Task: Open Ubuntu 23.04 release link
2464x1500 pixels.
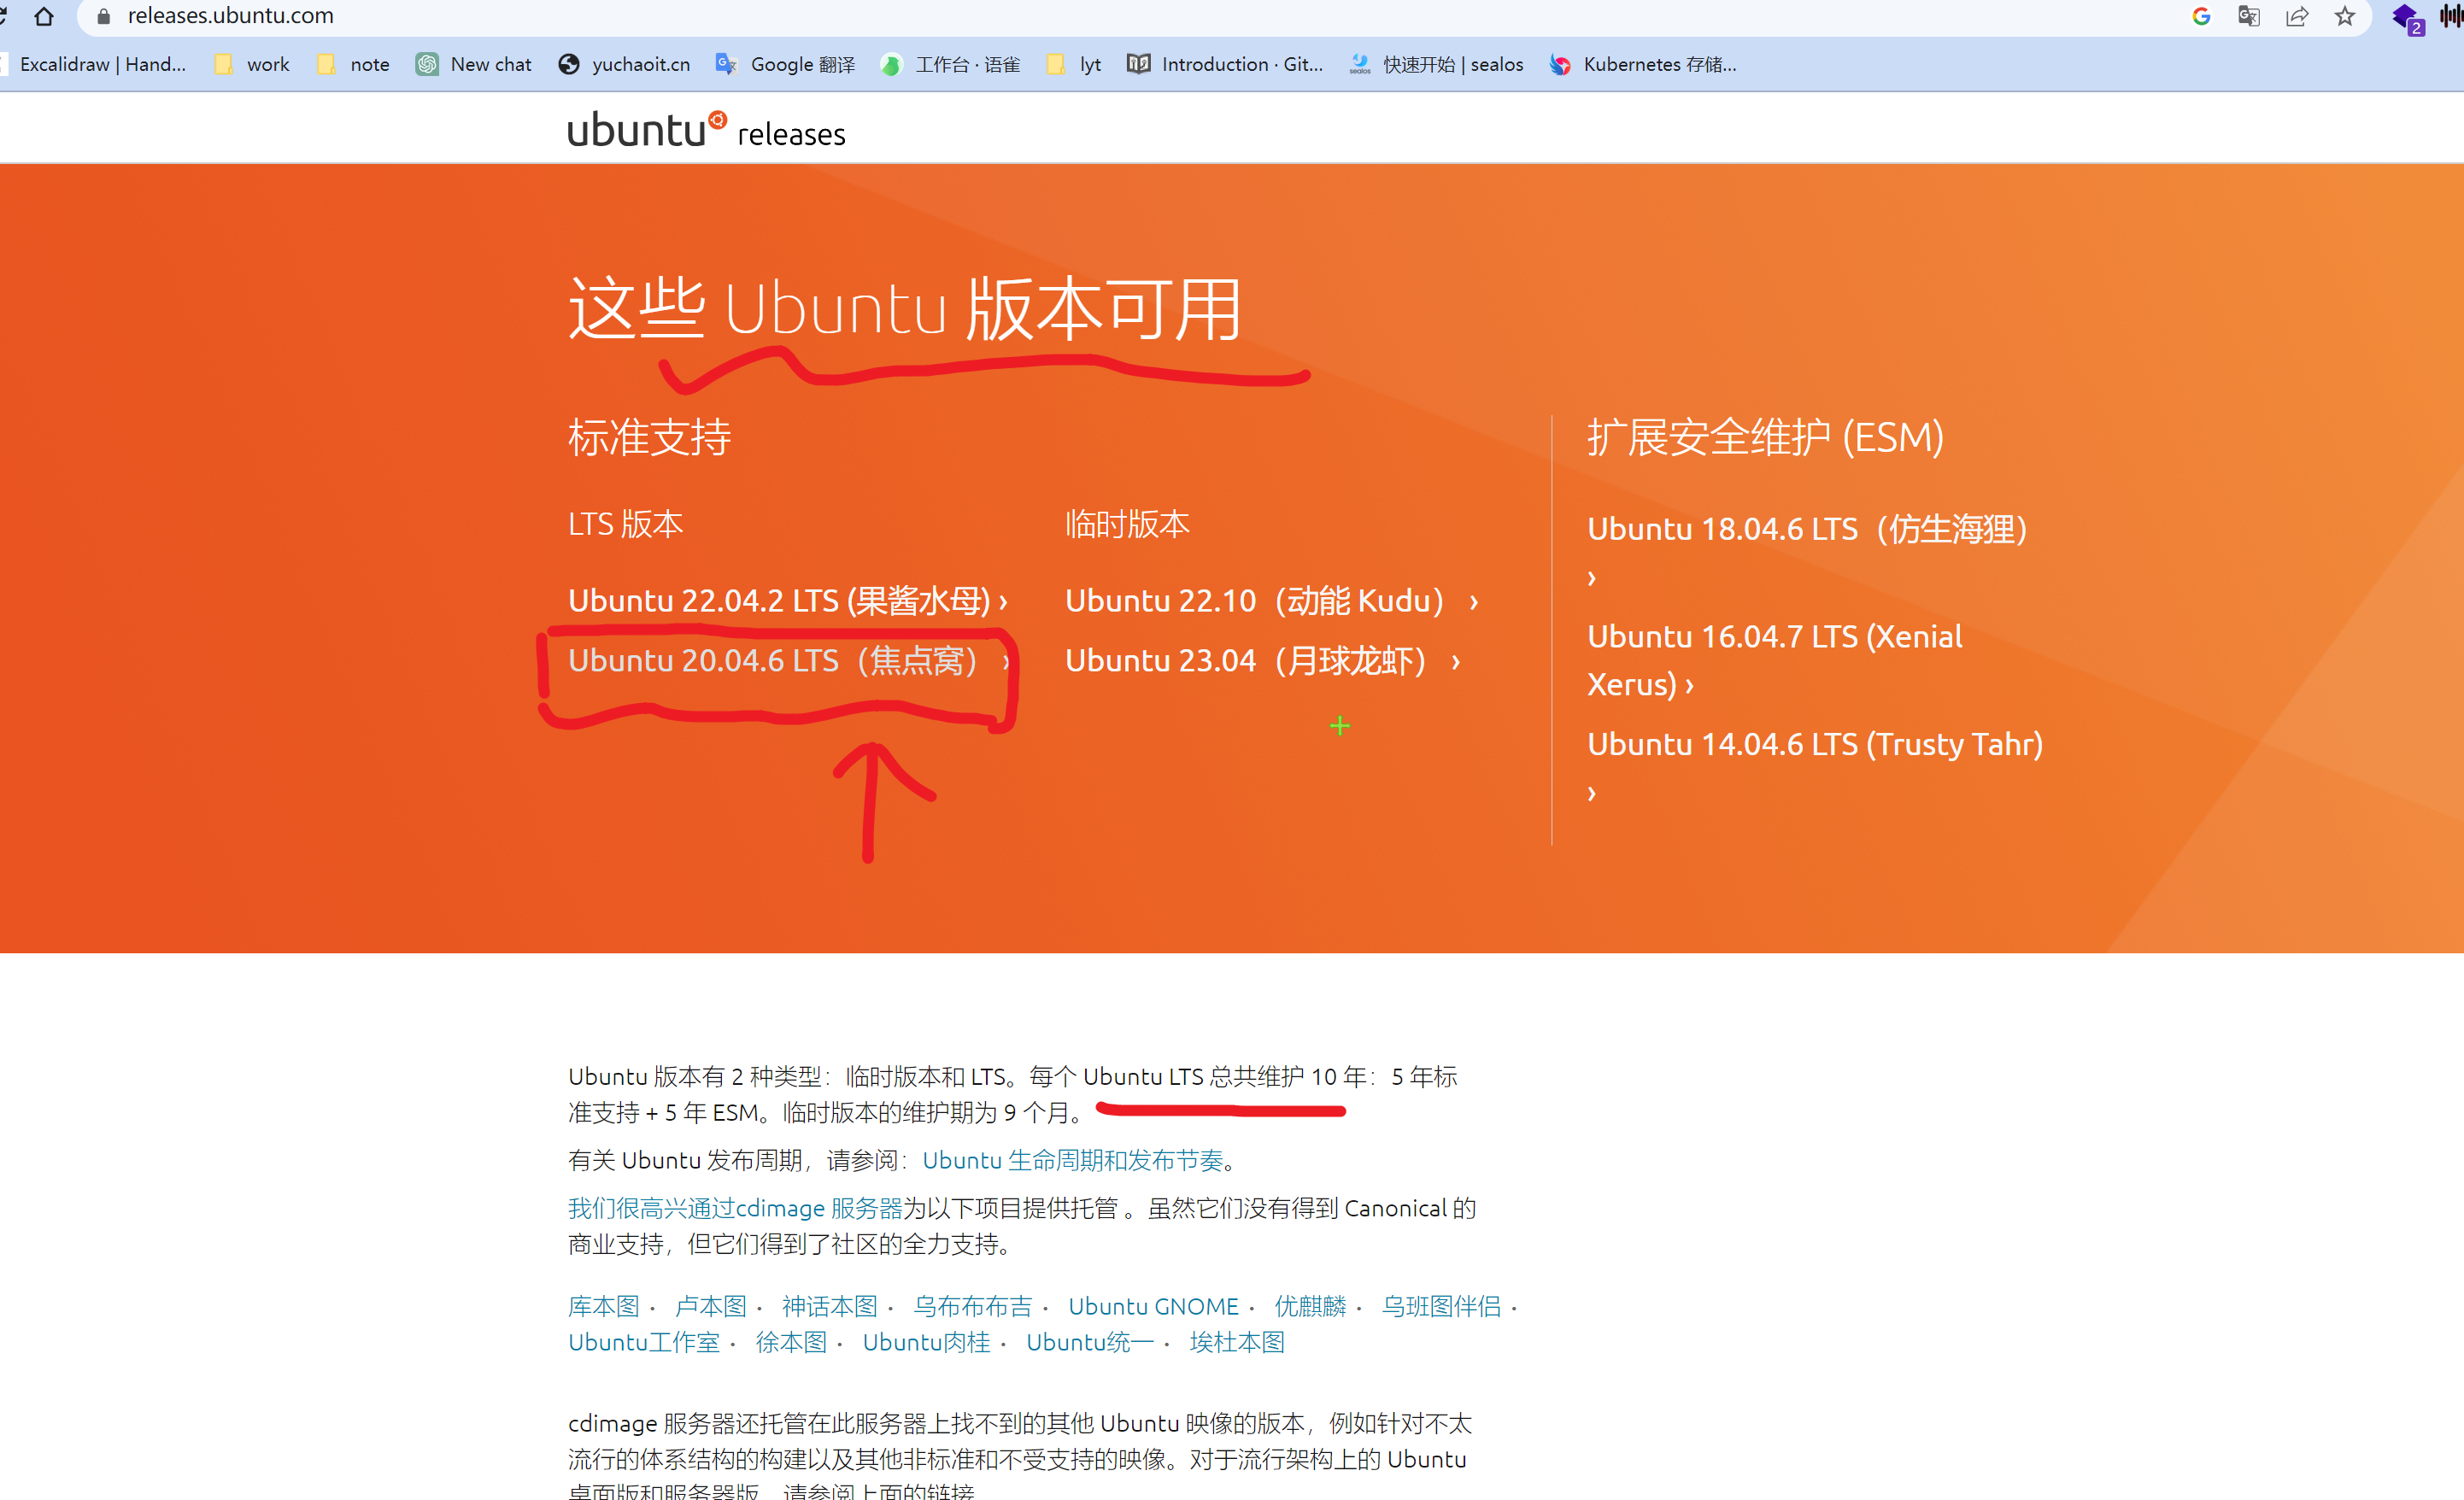Action: pyautogui.click(x=1263, y=660)
